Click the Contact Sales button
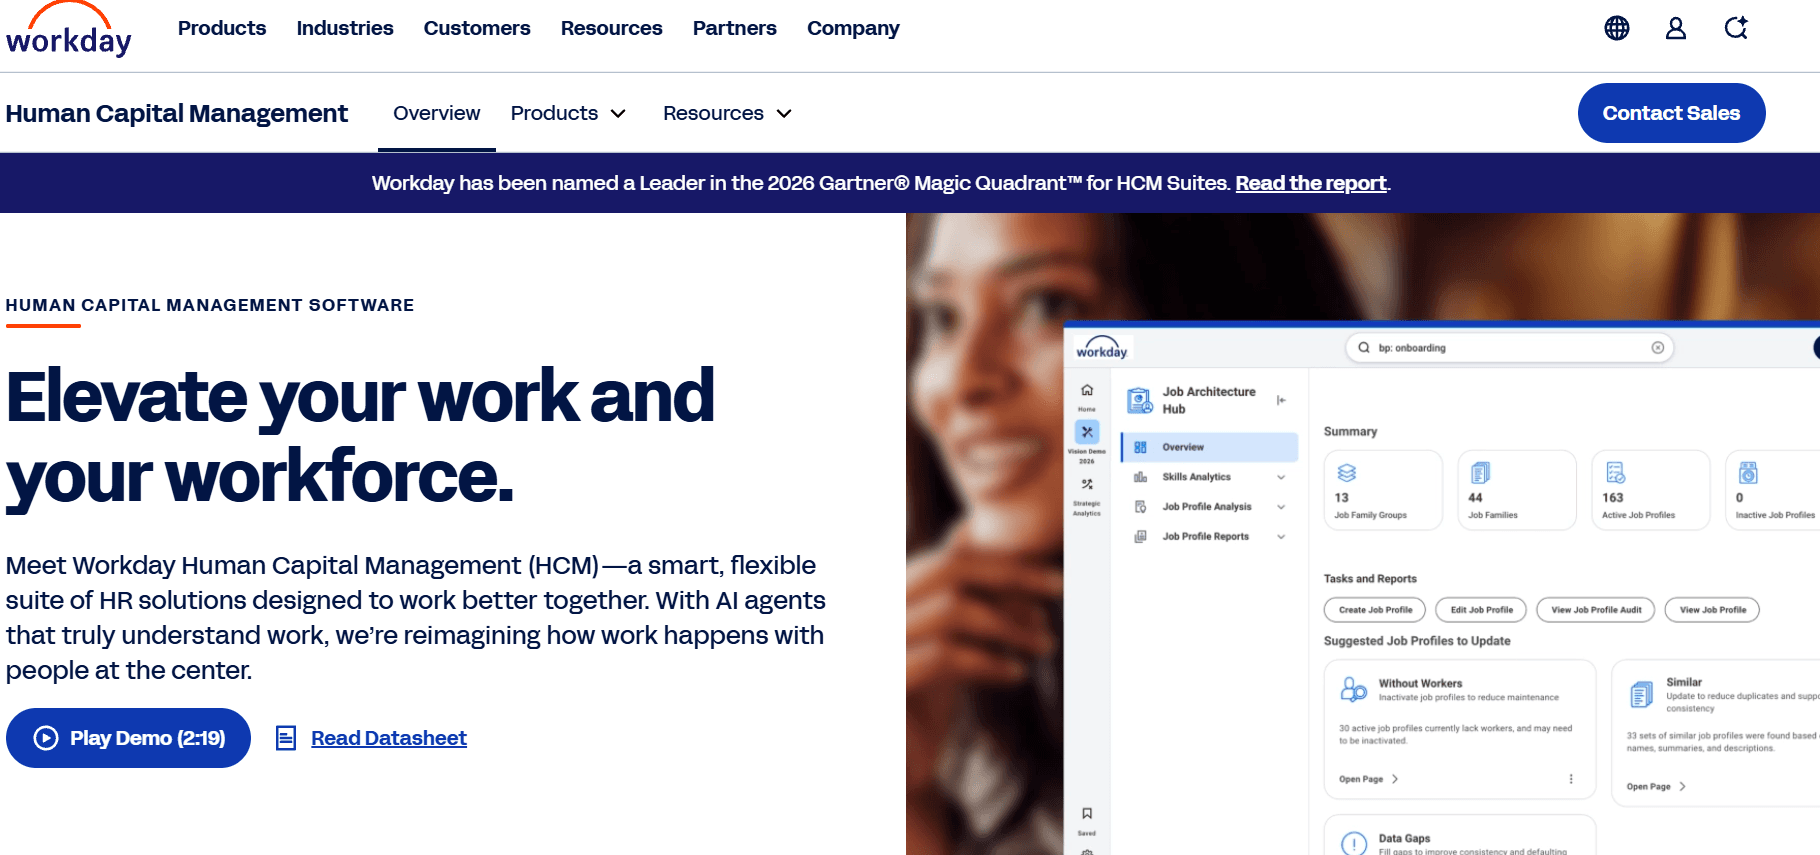The width and height of the screenshot is (1820, 855). pos(1671,113)
